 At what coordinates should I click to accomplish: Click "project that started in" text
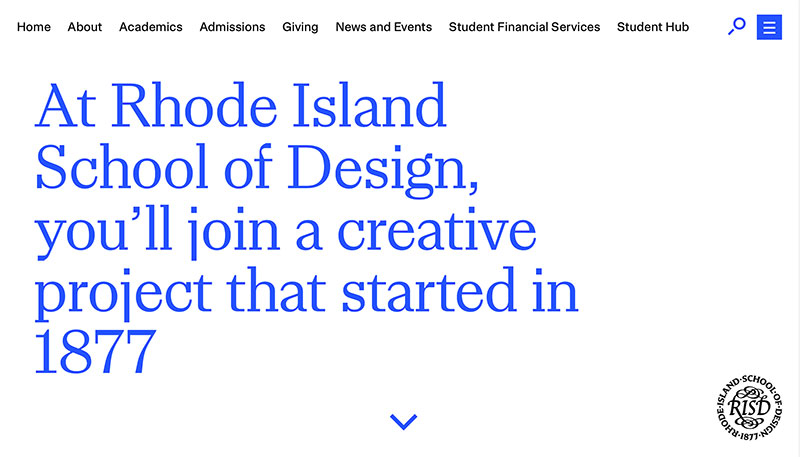point(307,292)
